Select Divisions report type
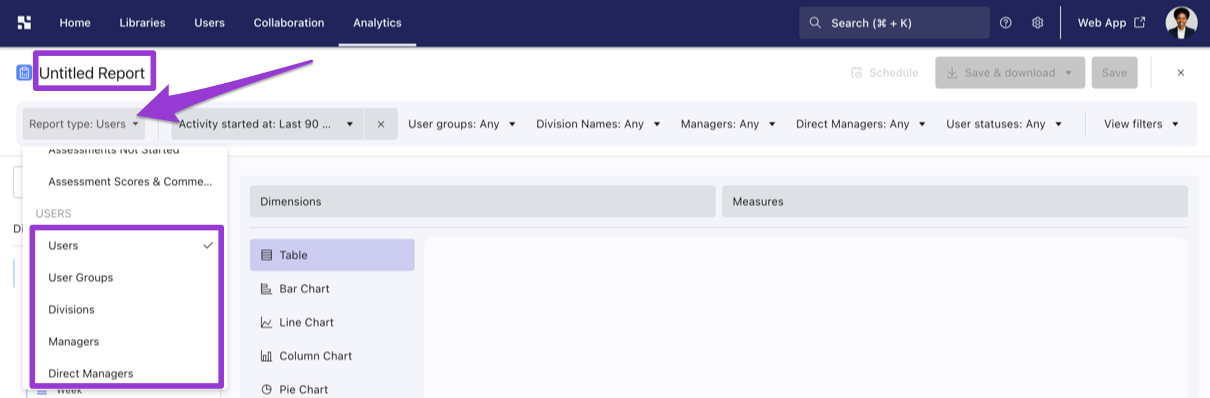The width and height of the screenshot is (1210, 398). [125, 309]
